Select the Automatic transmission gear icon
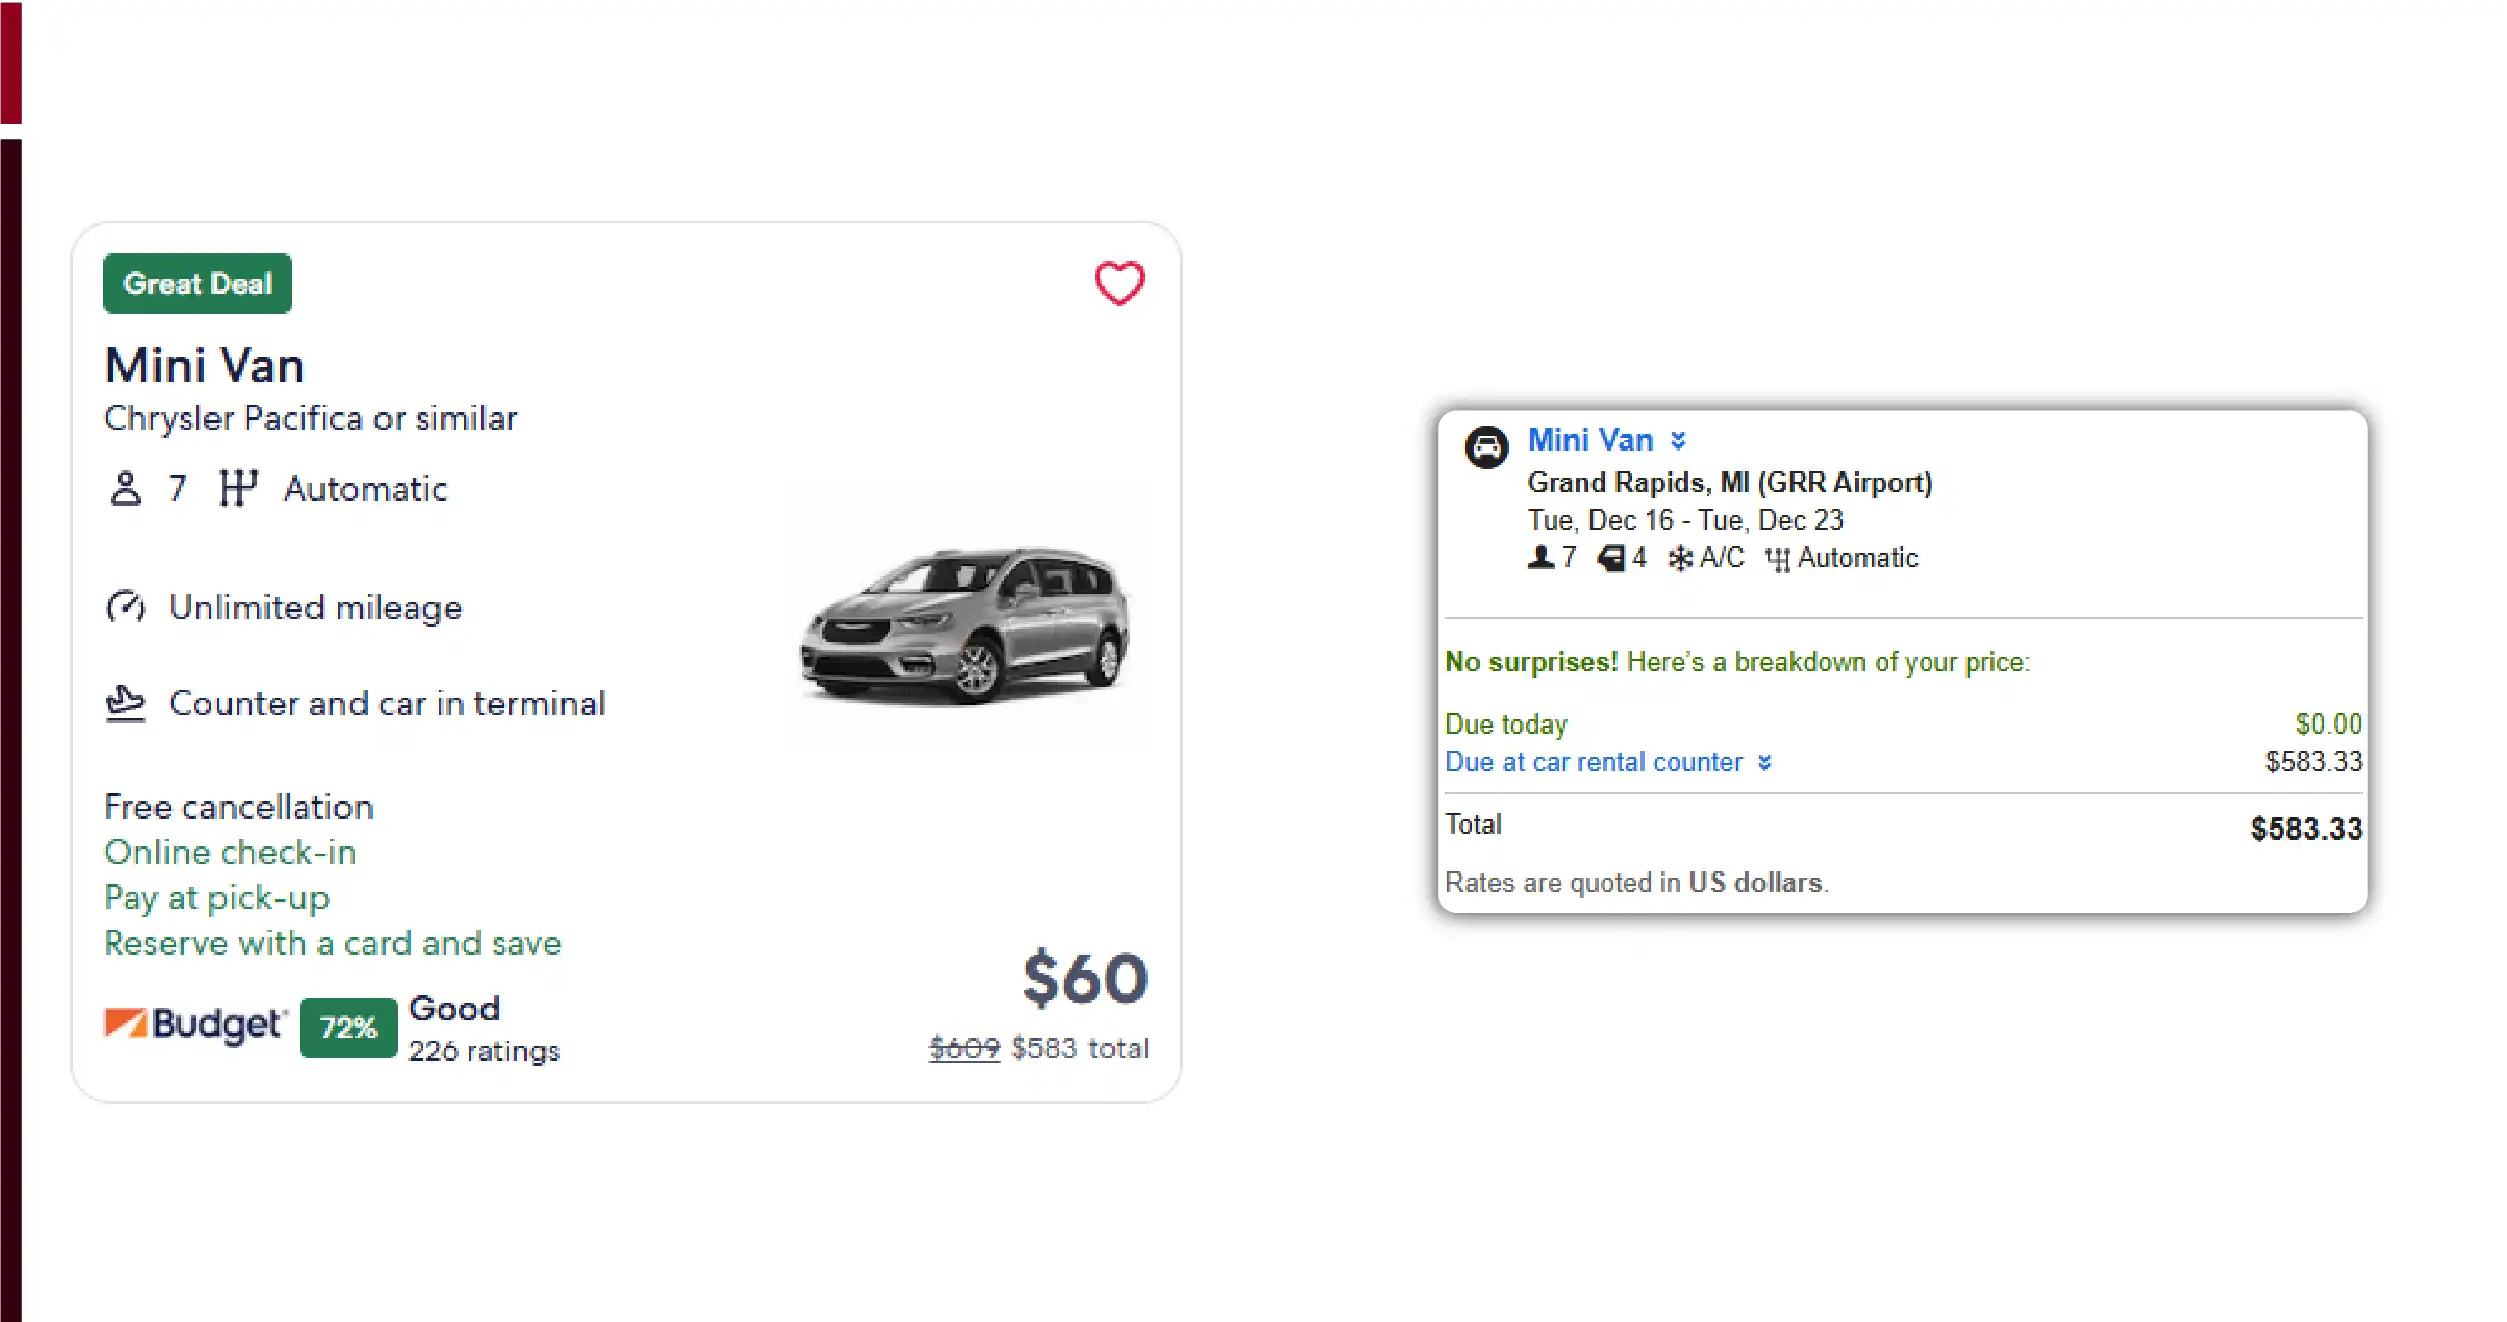Screen dimensions: 2507x1322 [237, 487]
